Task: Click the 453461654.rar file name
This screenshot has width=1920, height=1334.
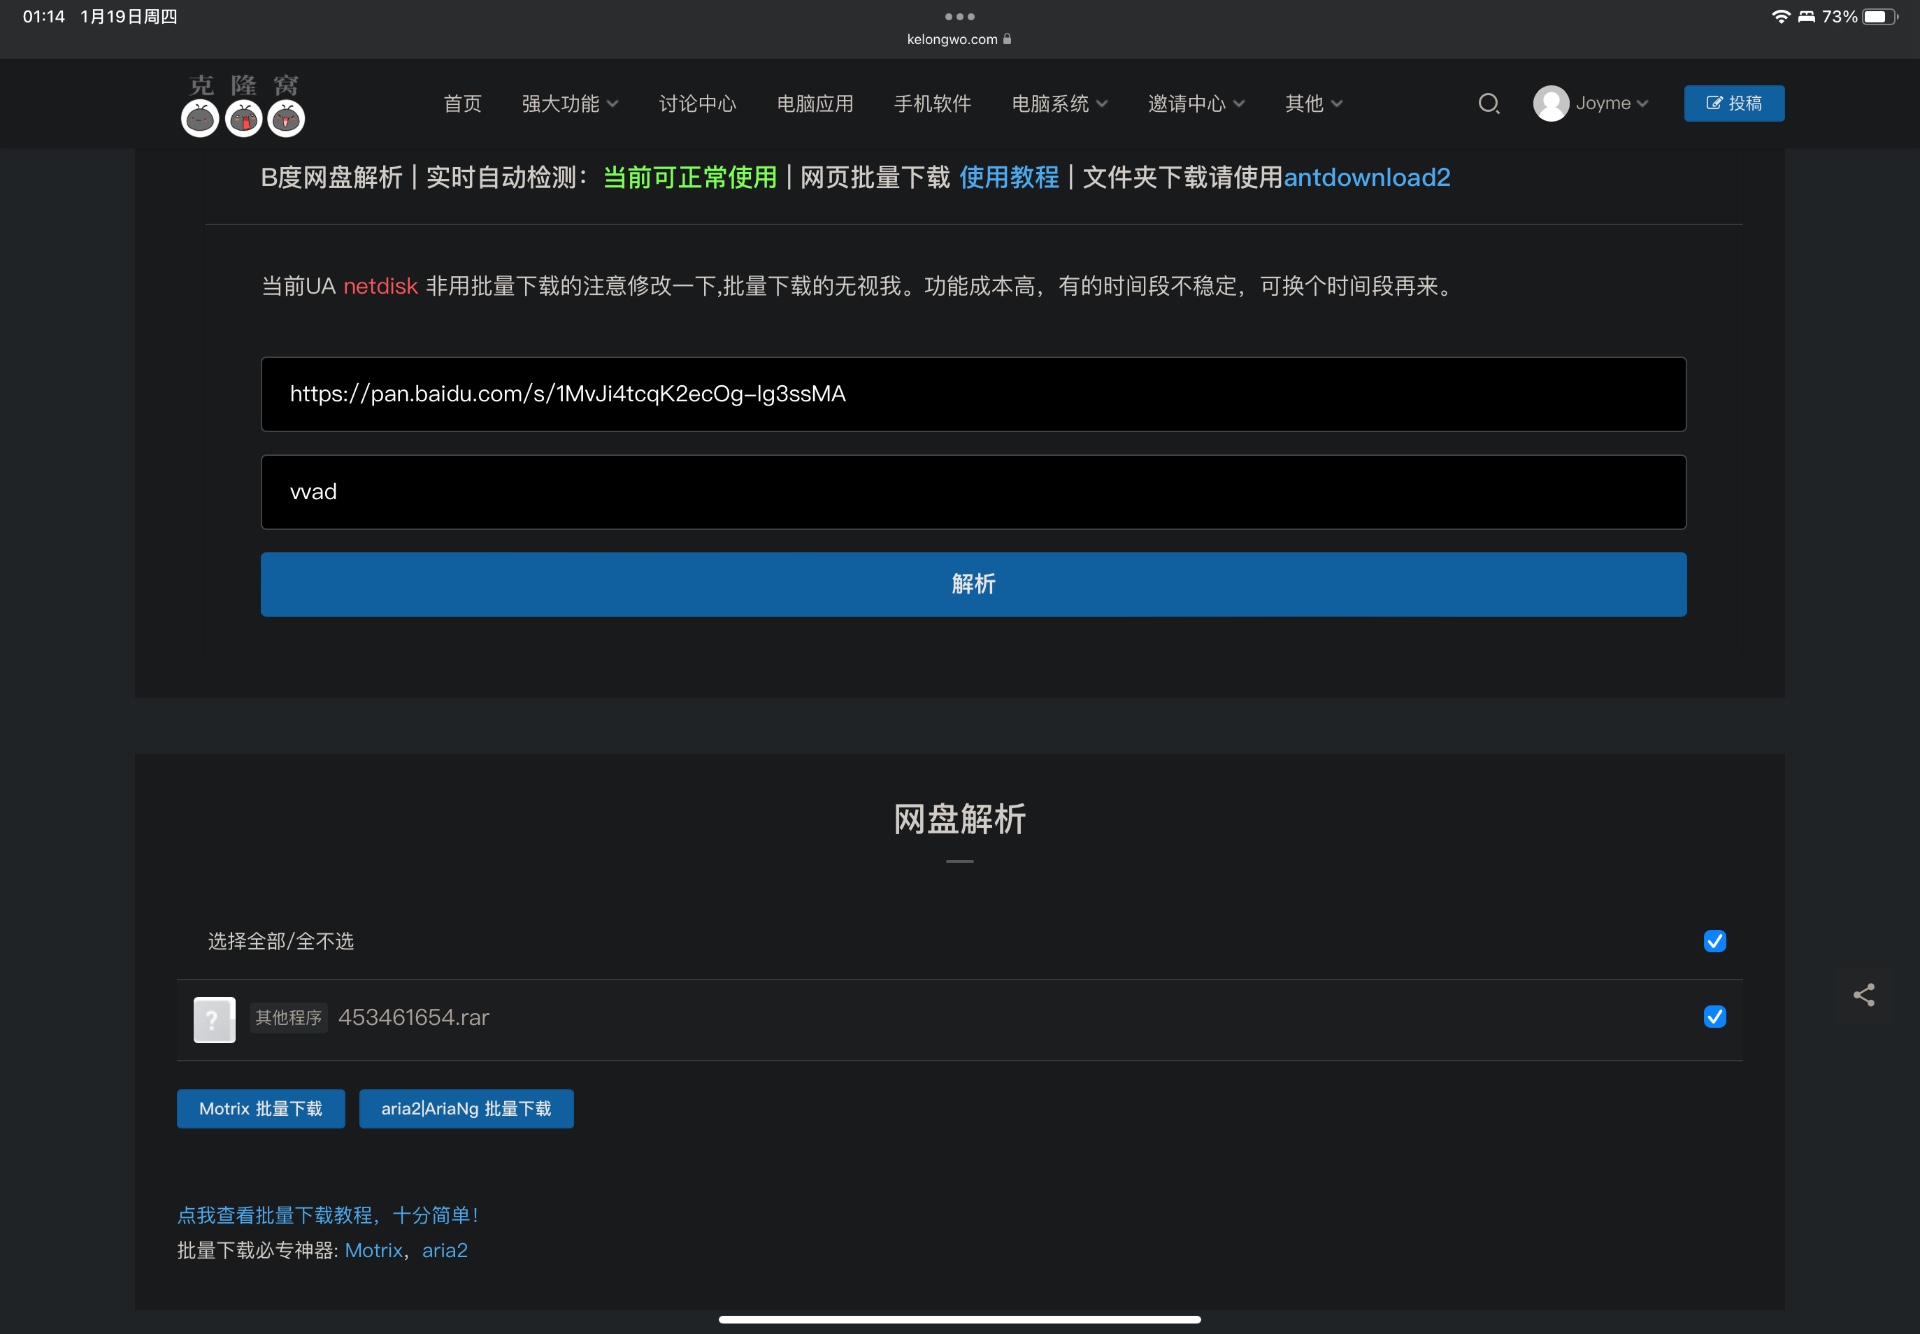Action: (x=414, y=1017)
